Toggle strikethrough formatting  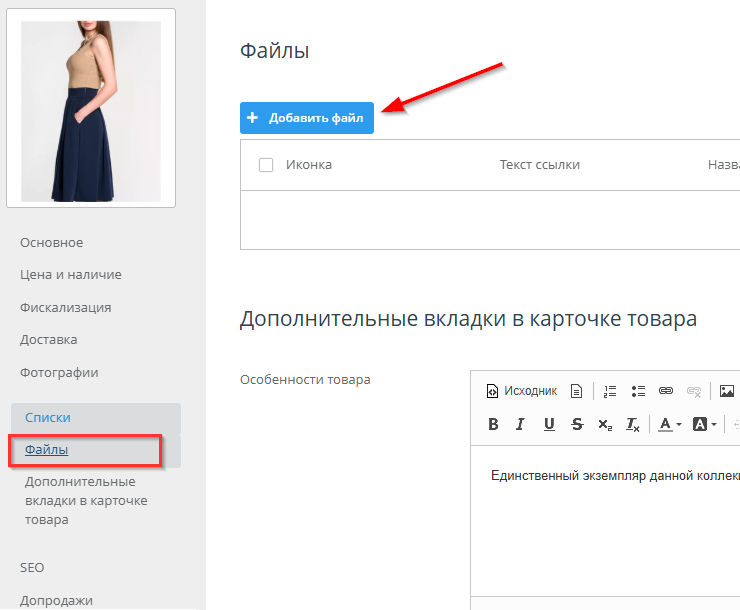point(577,424)
